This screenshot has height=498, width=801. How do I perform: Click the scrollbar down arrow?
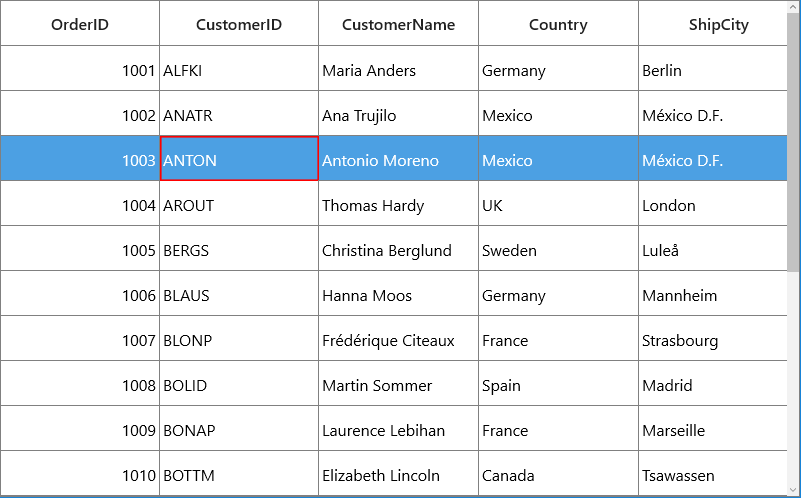(794, 489)
